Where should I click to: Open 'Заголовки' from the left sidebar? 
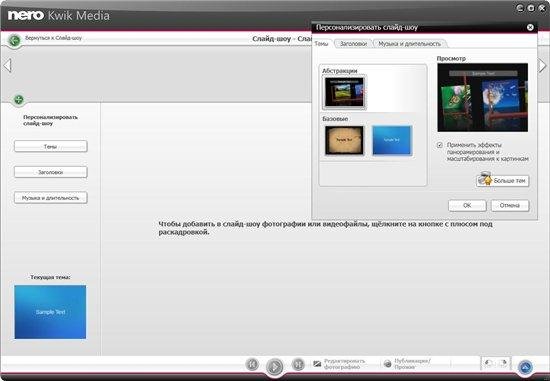click(x=51, y=172)
